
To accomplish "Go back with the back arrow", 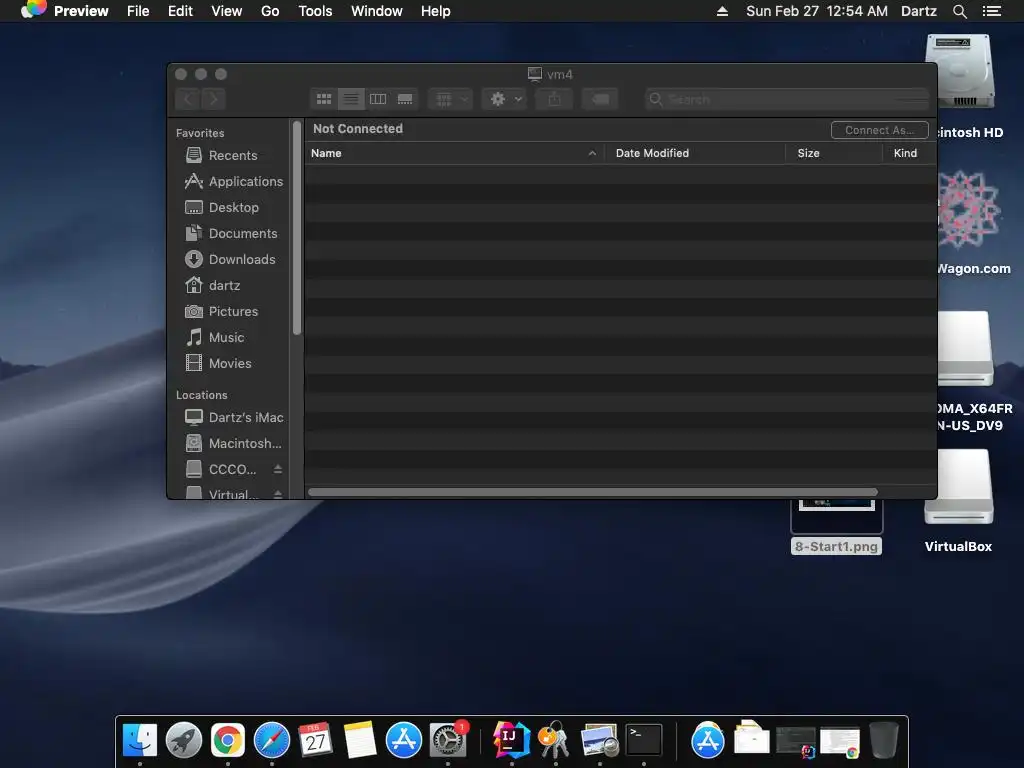I will 188,99.
